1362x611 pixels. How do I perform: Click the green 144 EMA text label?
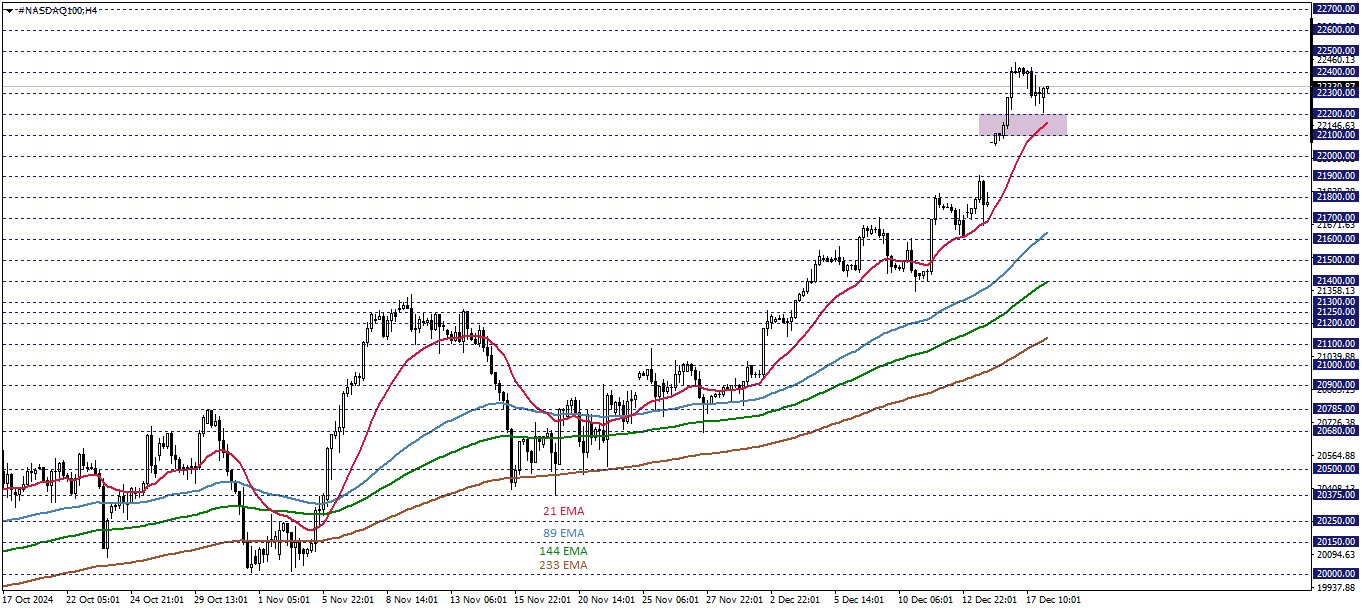click(x=563, y=550)
